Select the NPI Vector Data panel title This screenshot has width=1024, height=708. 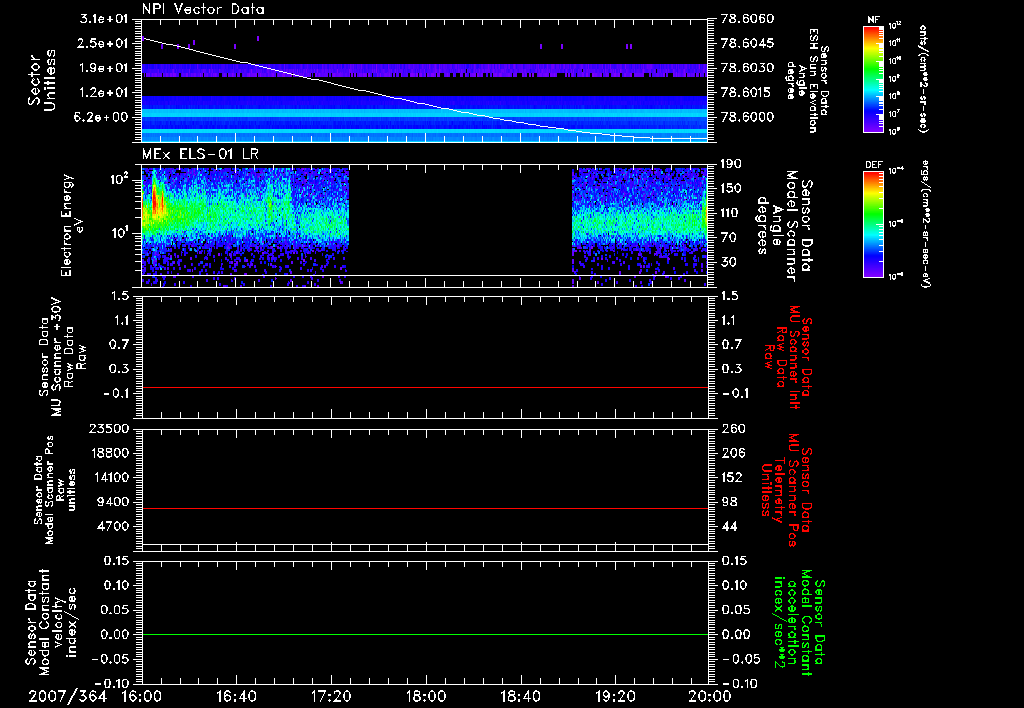[203, 9]
